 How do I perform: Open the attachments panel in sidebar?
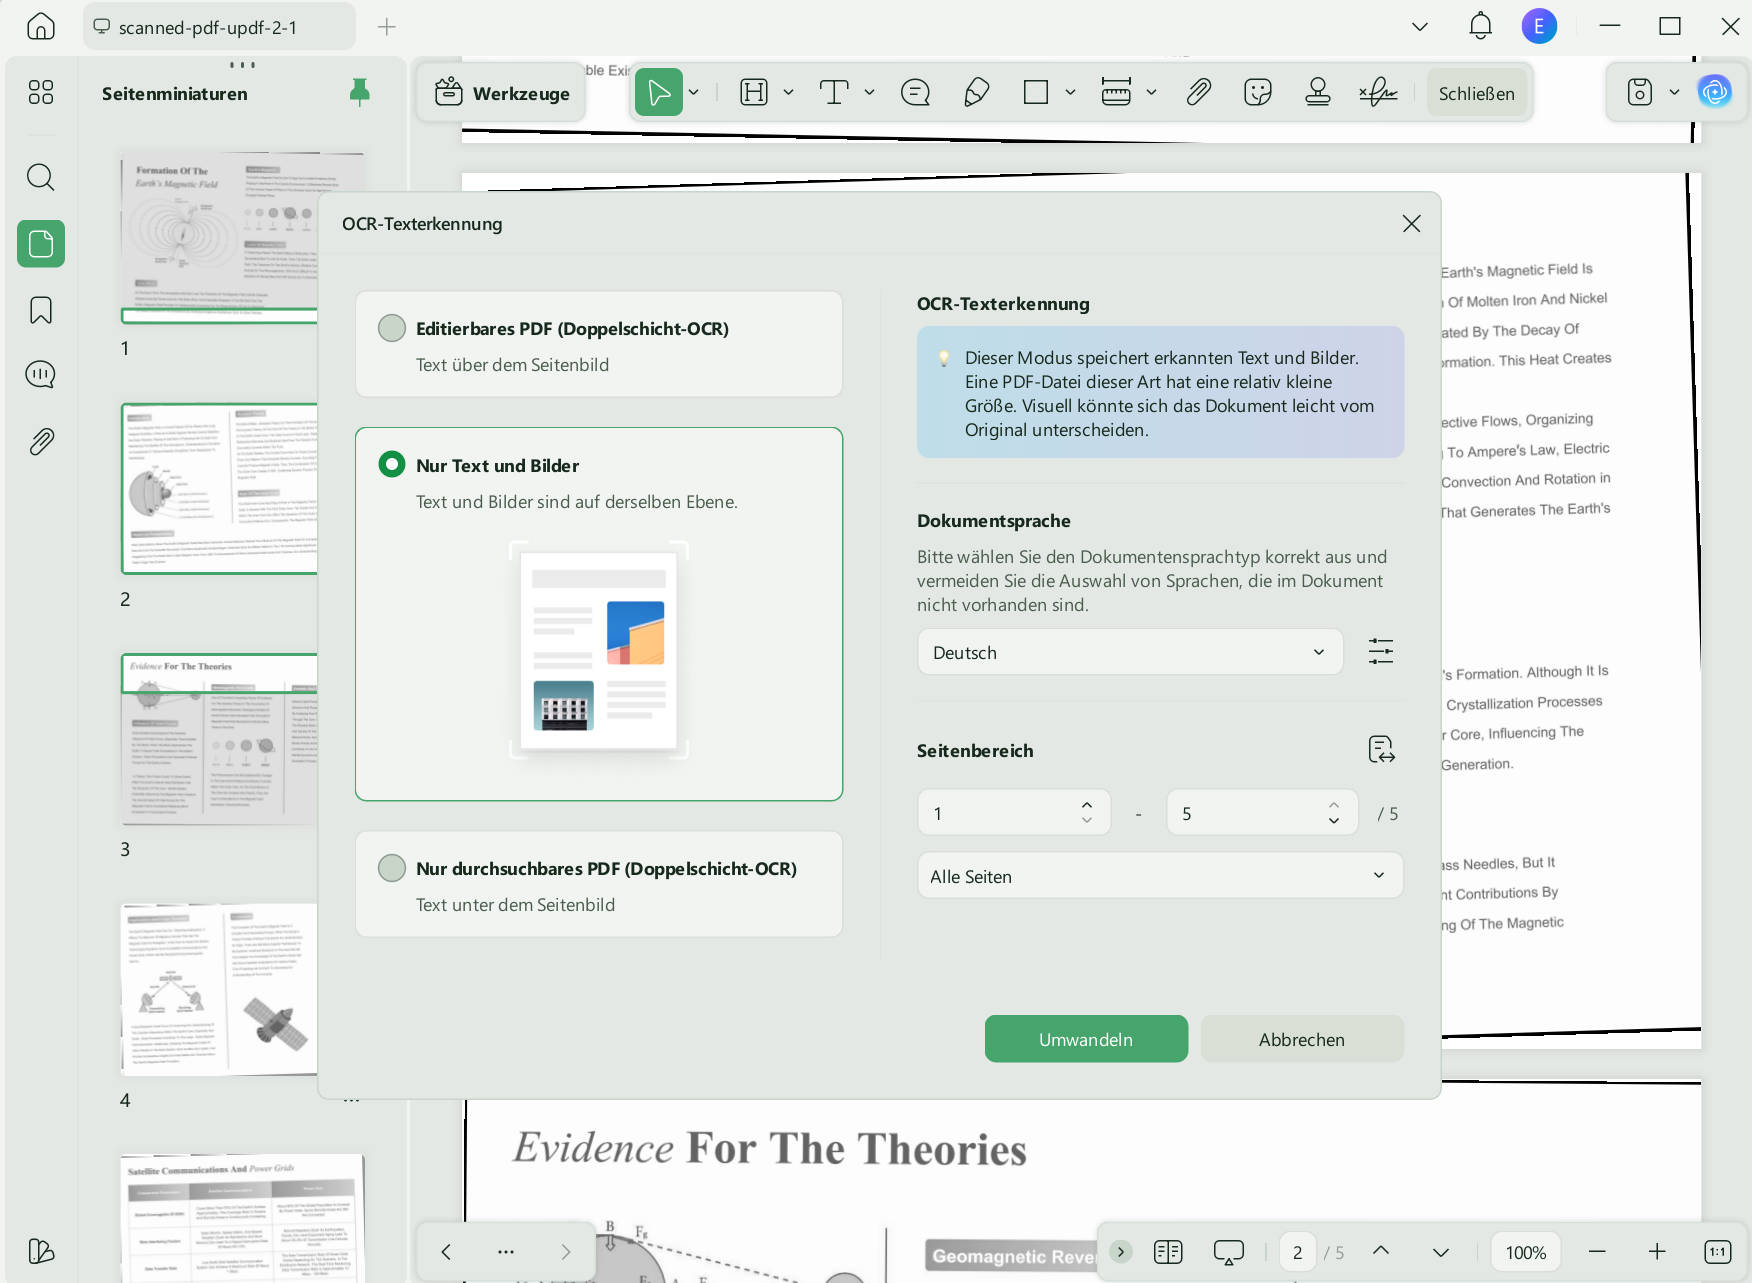(41, 441)
